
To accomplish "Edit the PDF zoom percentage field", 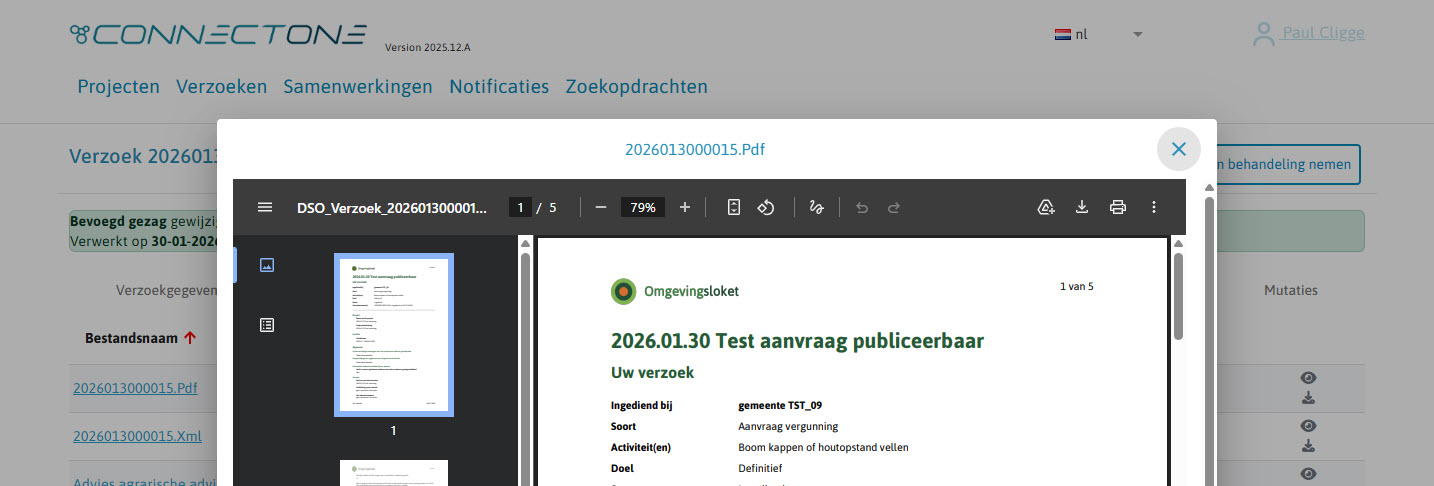I will click(643, 207).
